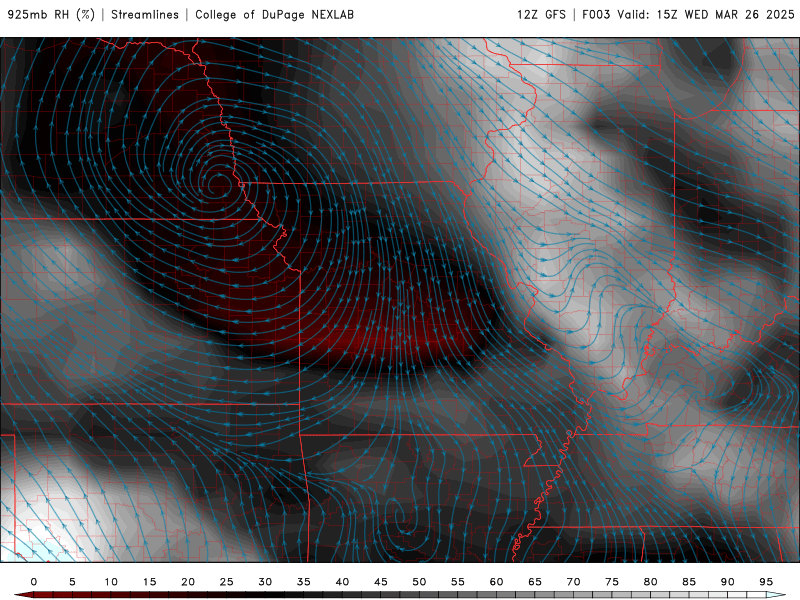
Task: Select the "40" legend value
Action: 342,582
